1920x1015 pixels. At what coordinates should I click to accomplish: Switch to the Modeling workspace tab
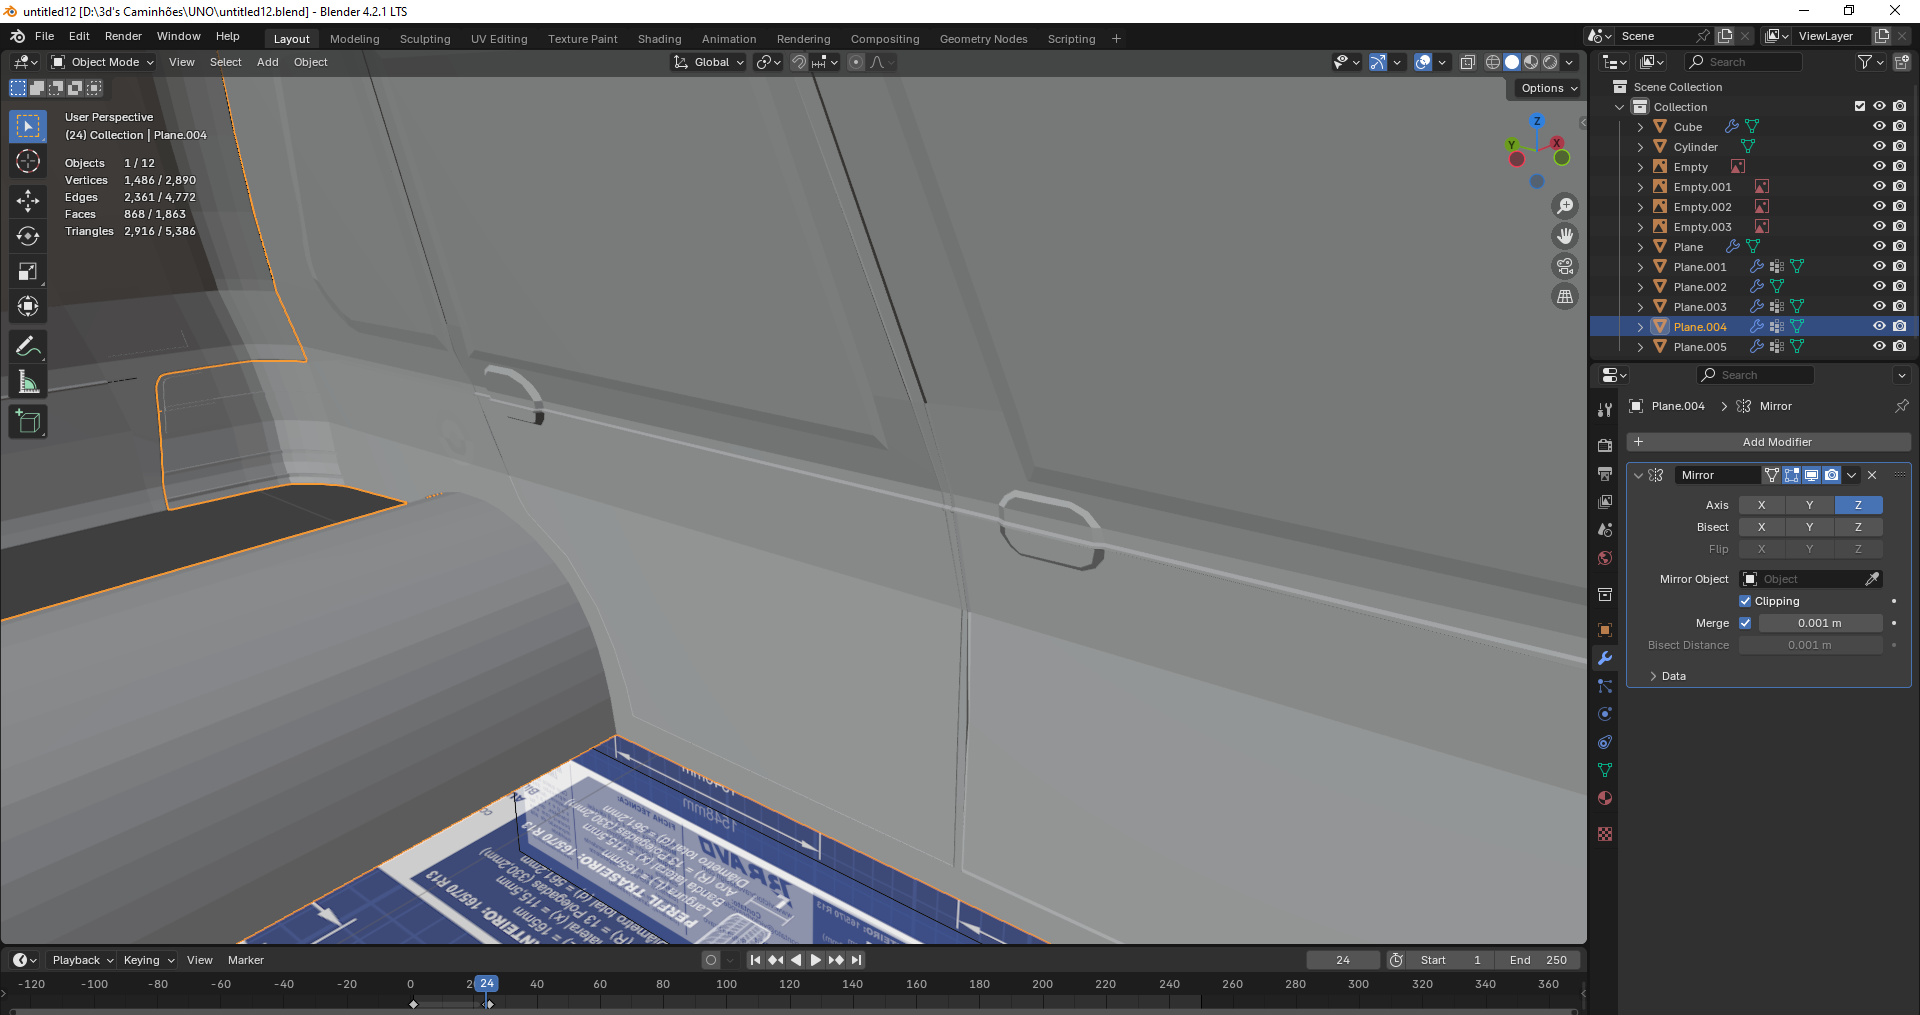pyautogui.click(x=355, y=39)
